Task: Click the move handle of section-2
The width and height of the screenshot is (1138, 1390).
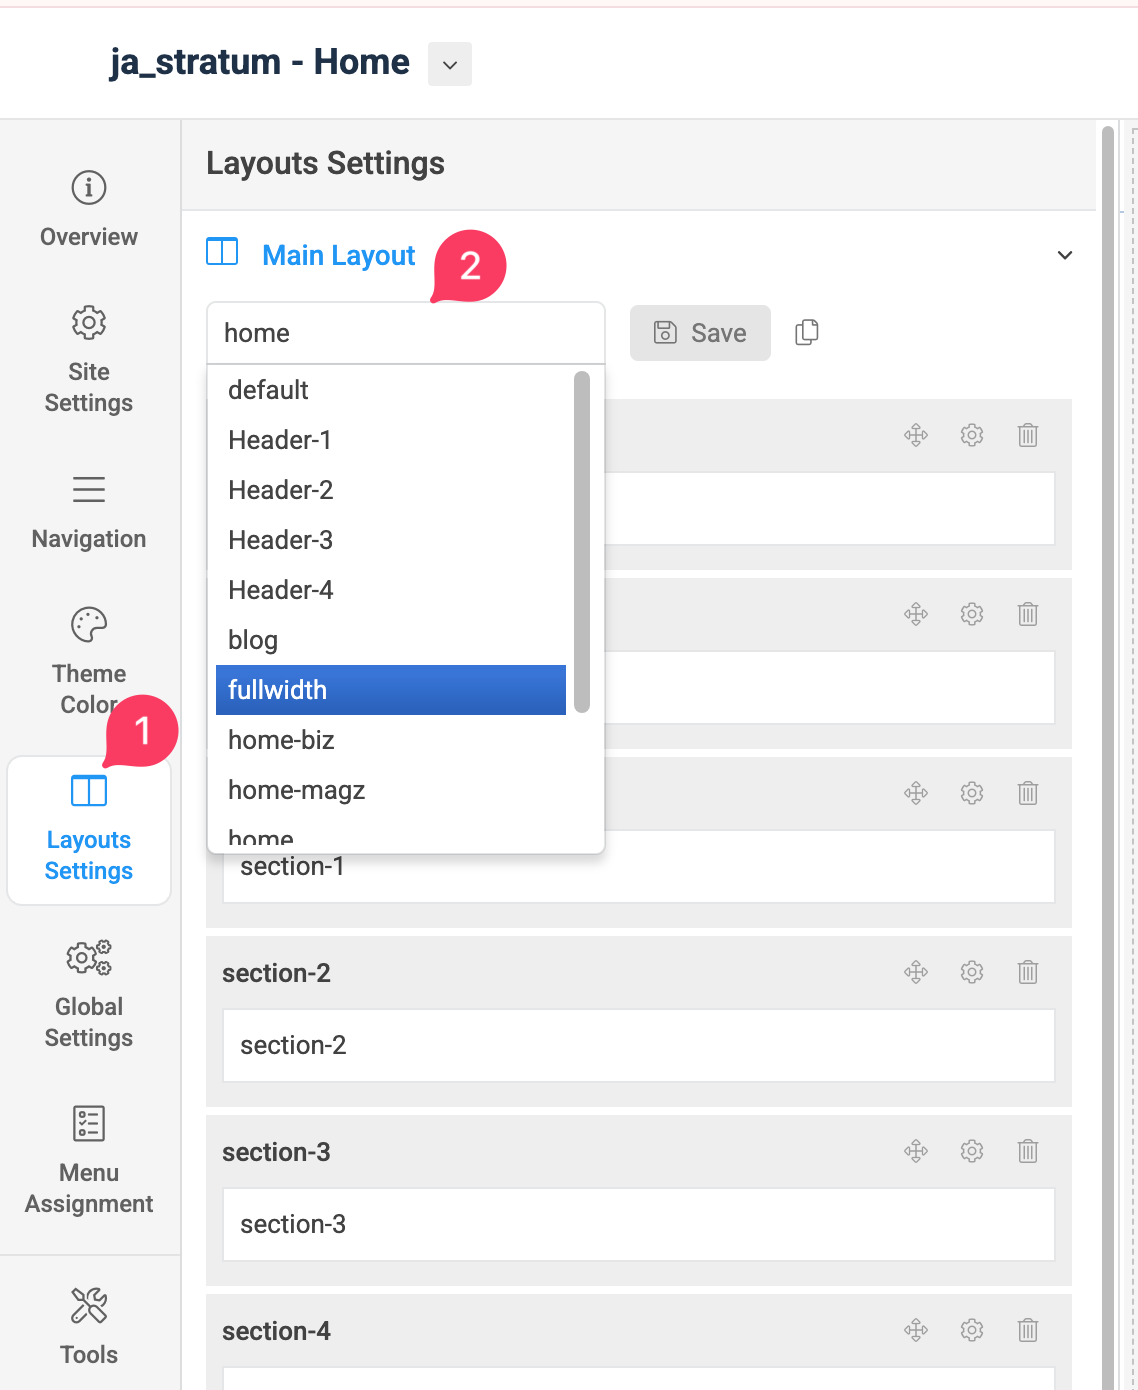Action: coord(916,972)
